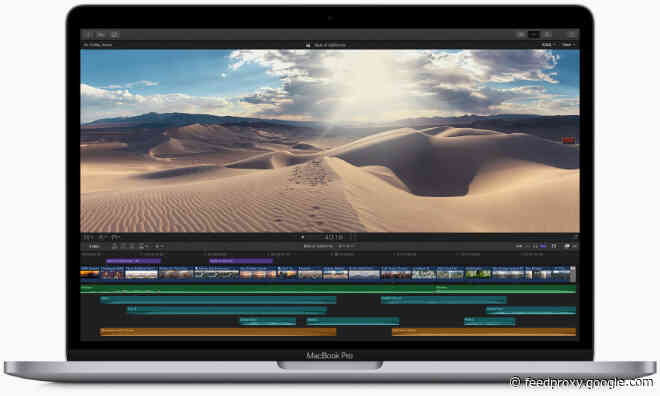Screen dimensions: 660x396
Task: Click the Overwrite clip edit icon
Action: 142,246
